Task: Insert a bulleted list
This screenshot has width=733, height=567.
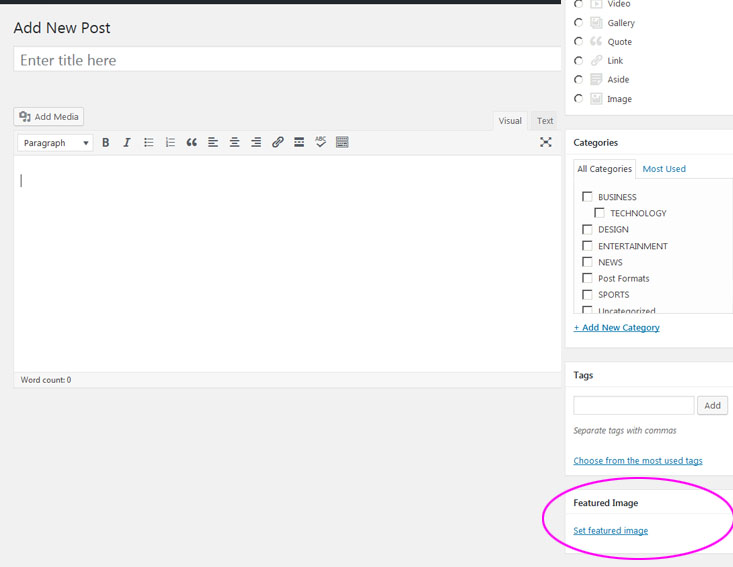Action: pyautogui.click(x=149, y=143)
